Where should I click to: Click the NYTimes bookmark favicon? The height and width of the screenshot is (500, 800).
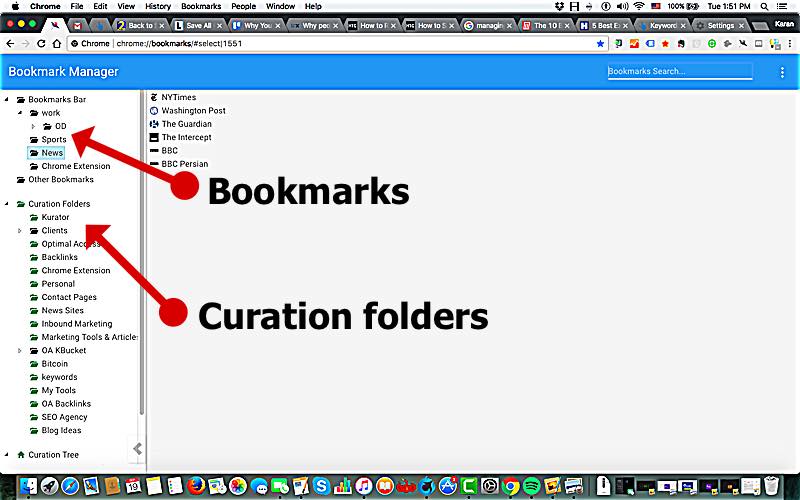tap(154, 97)
